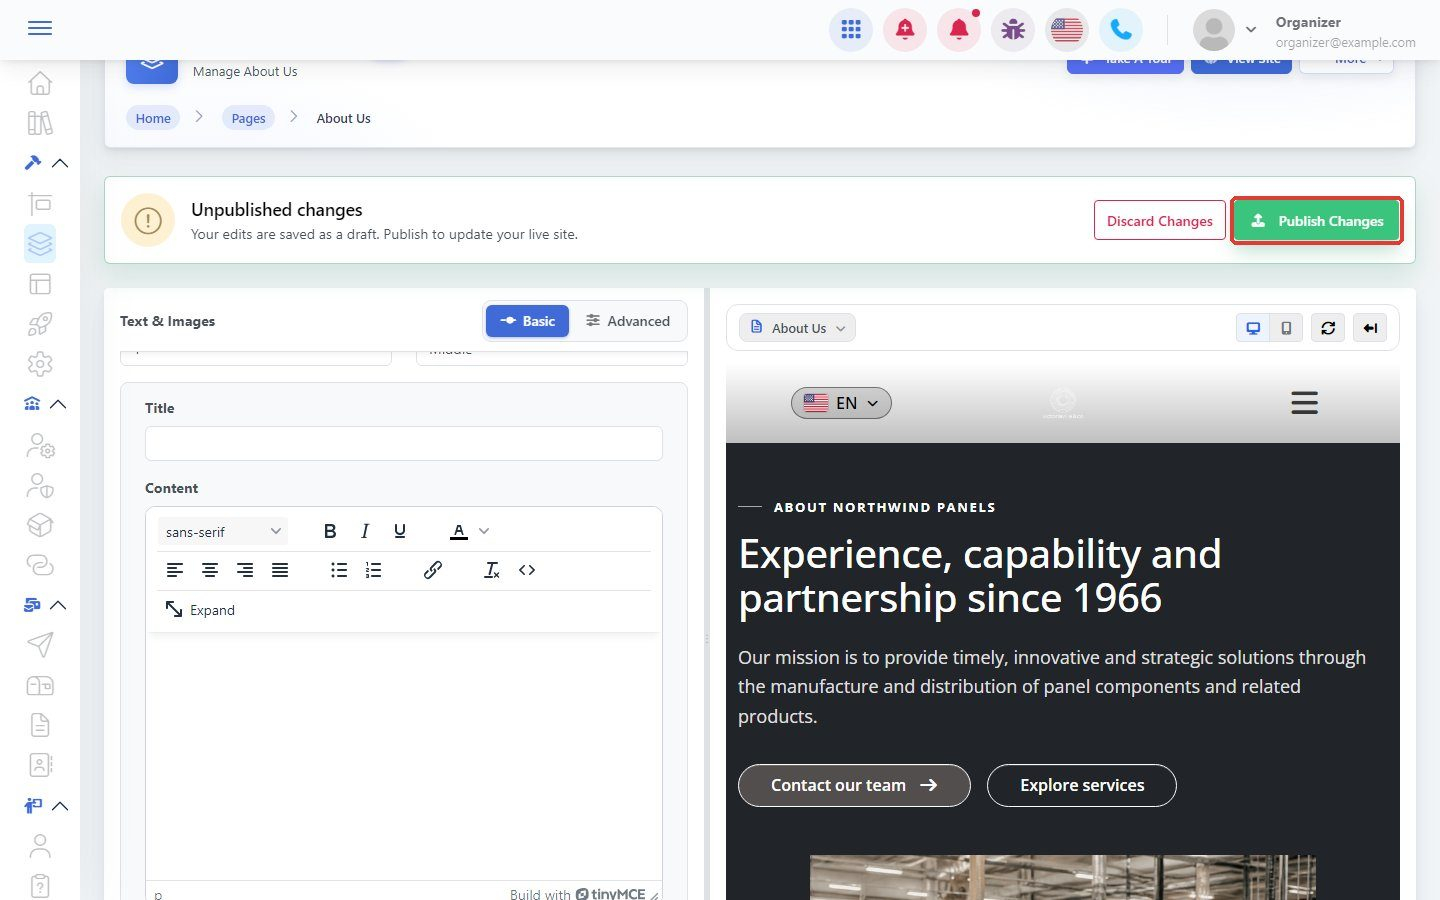
Task: Click Discard Changes button
Action: [x=1159, y=221]
